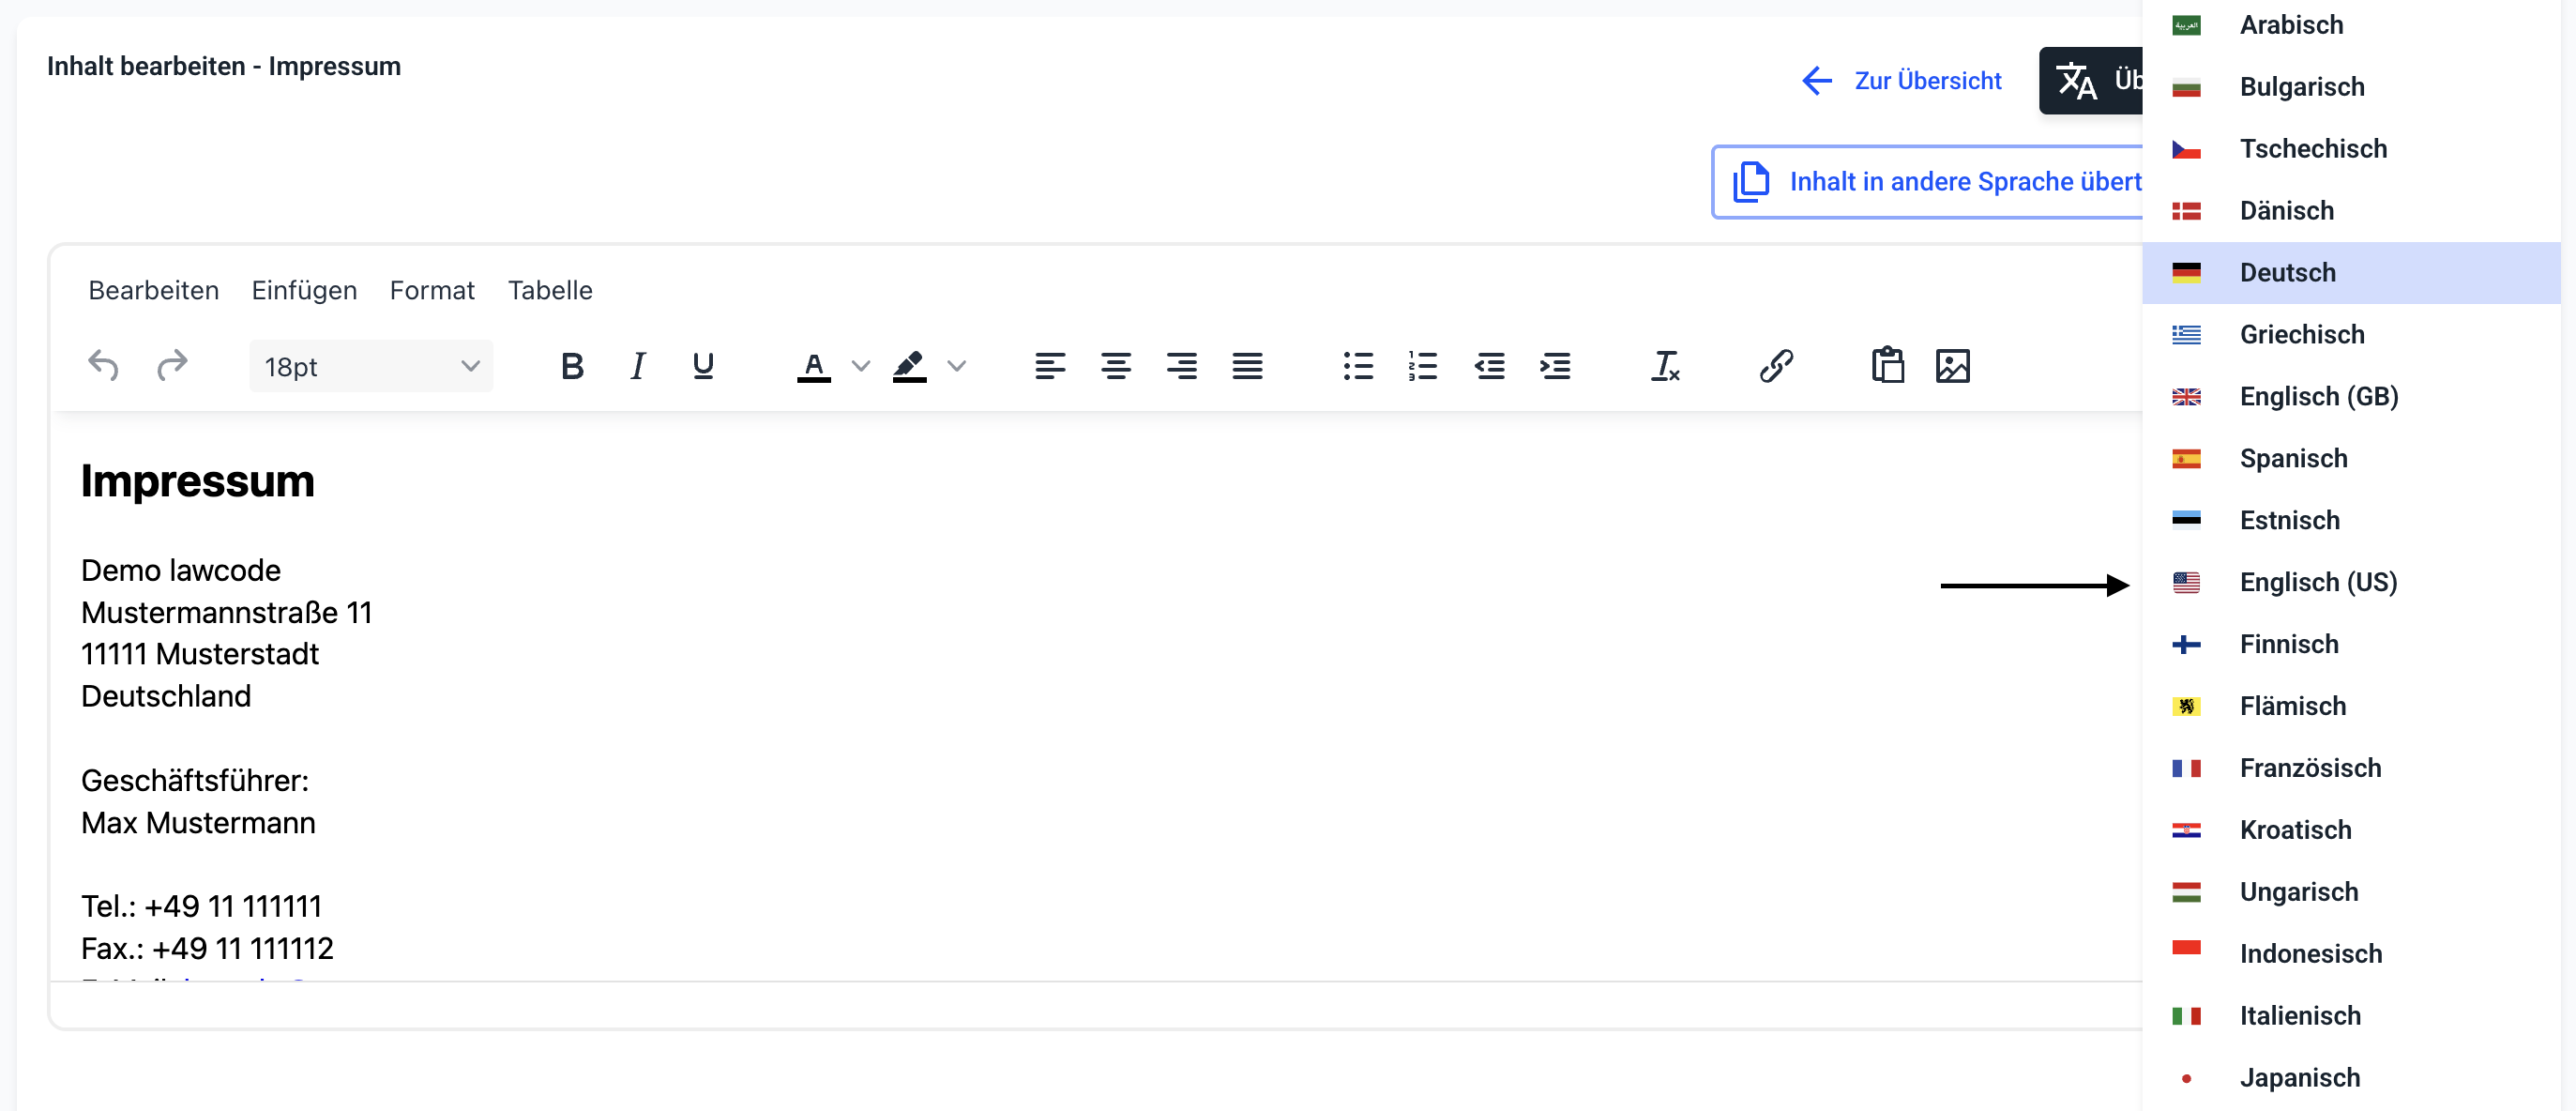This screenshot has width=2576, height=1111.
Task: Open the Einfügen menu
Action: click(x=304, y=290)
